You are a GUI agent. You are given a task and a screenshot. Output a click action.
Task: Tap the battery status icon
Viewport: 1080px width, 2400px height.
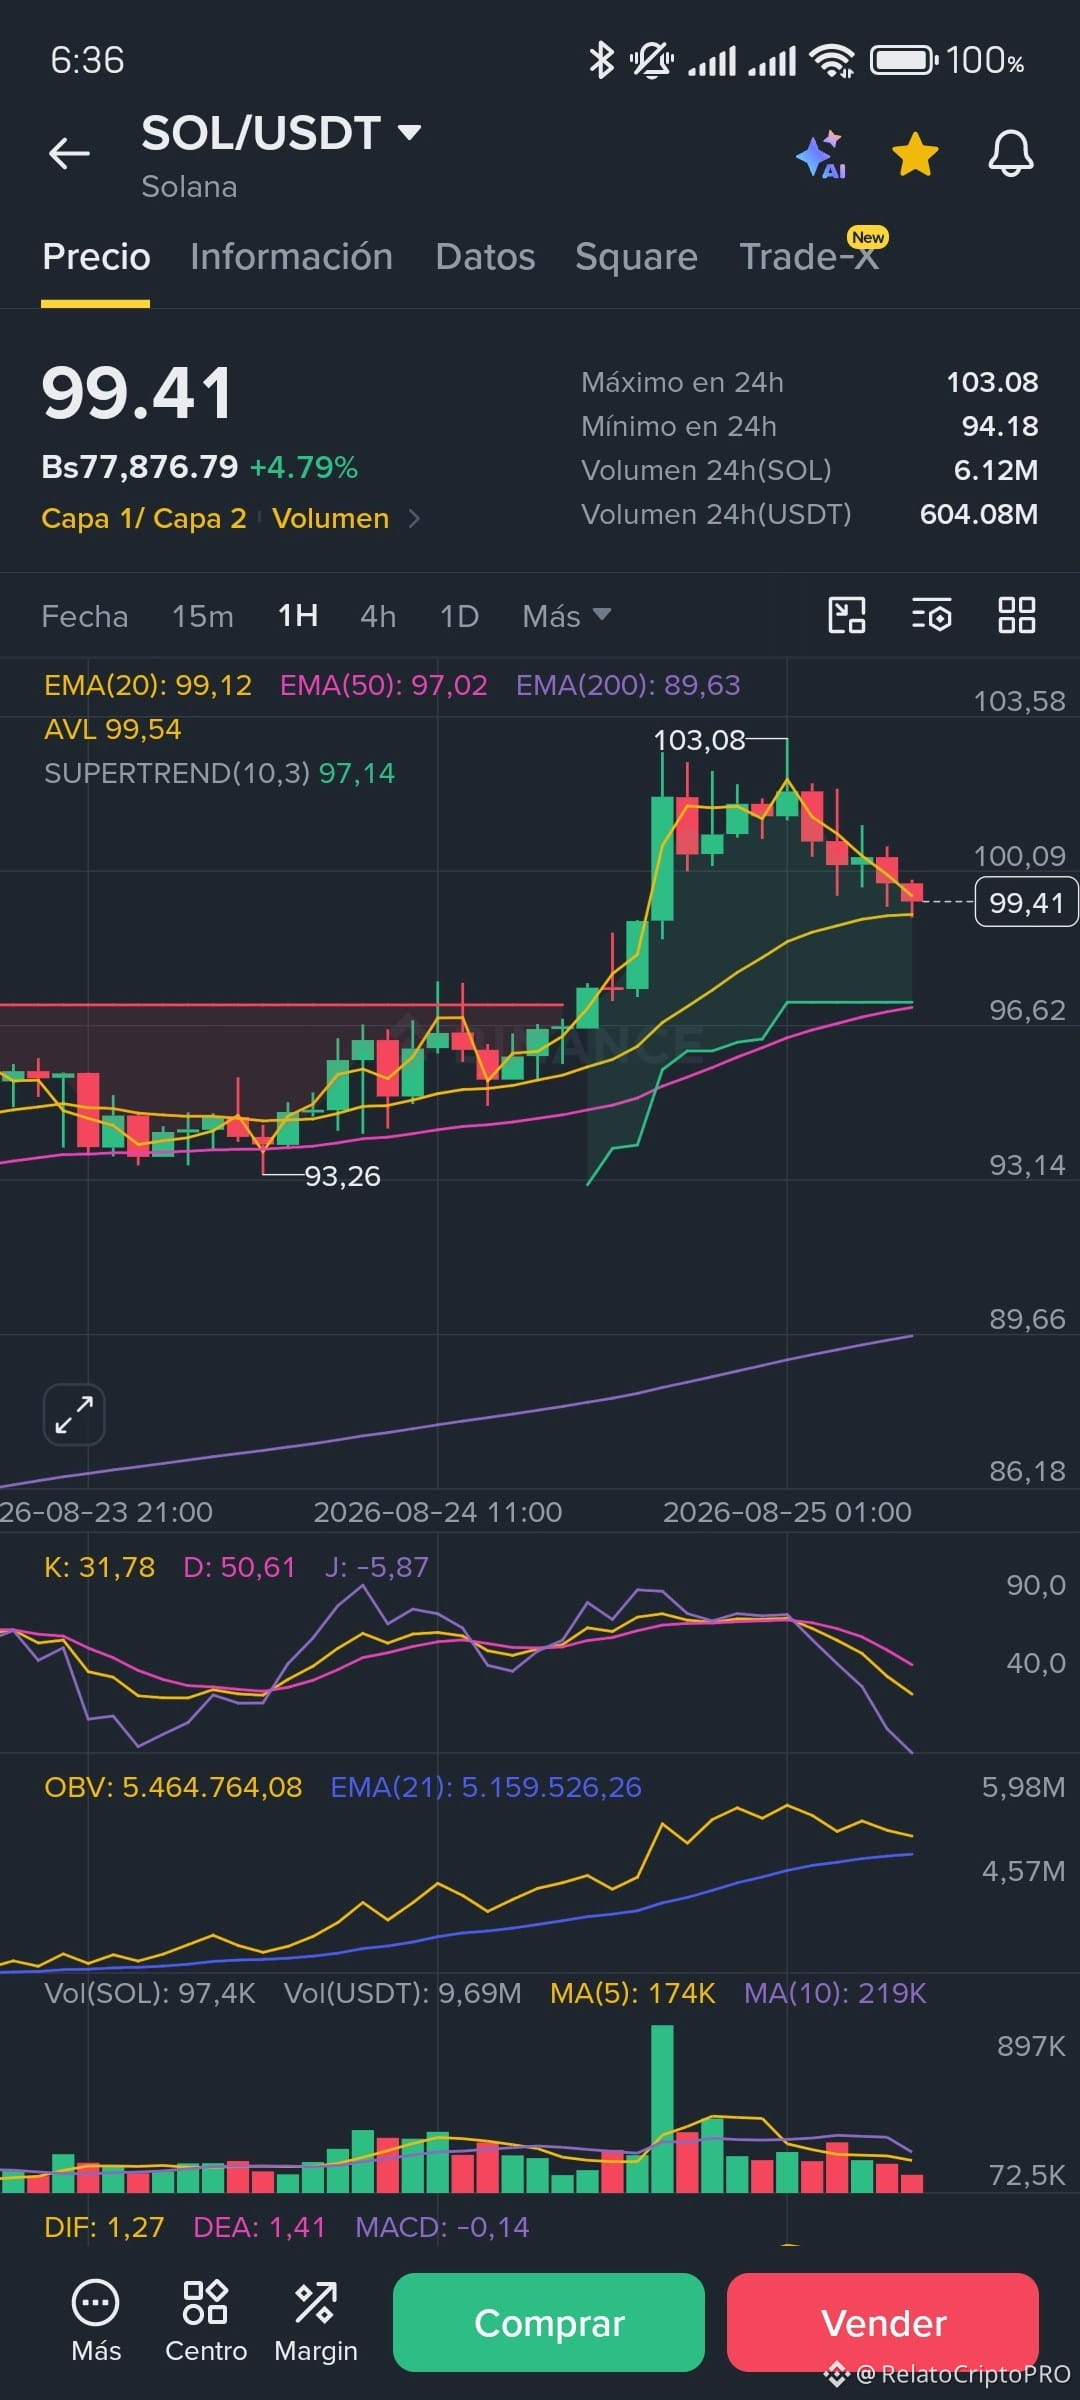903,60
